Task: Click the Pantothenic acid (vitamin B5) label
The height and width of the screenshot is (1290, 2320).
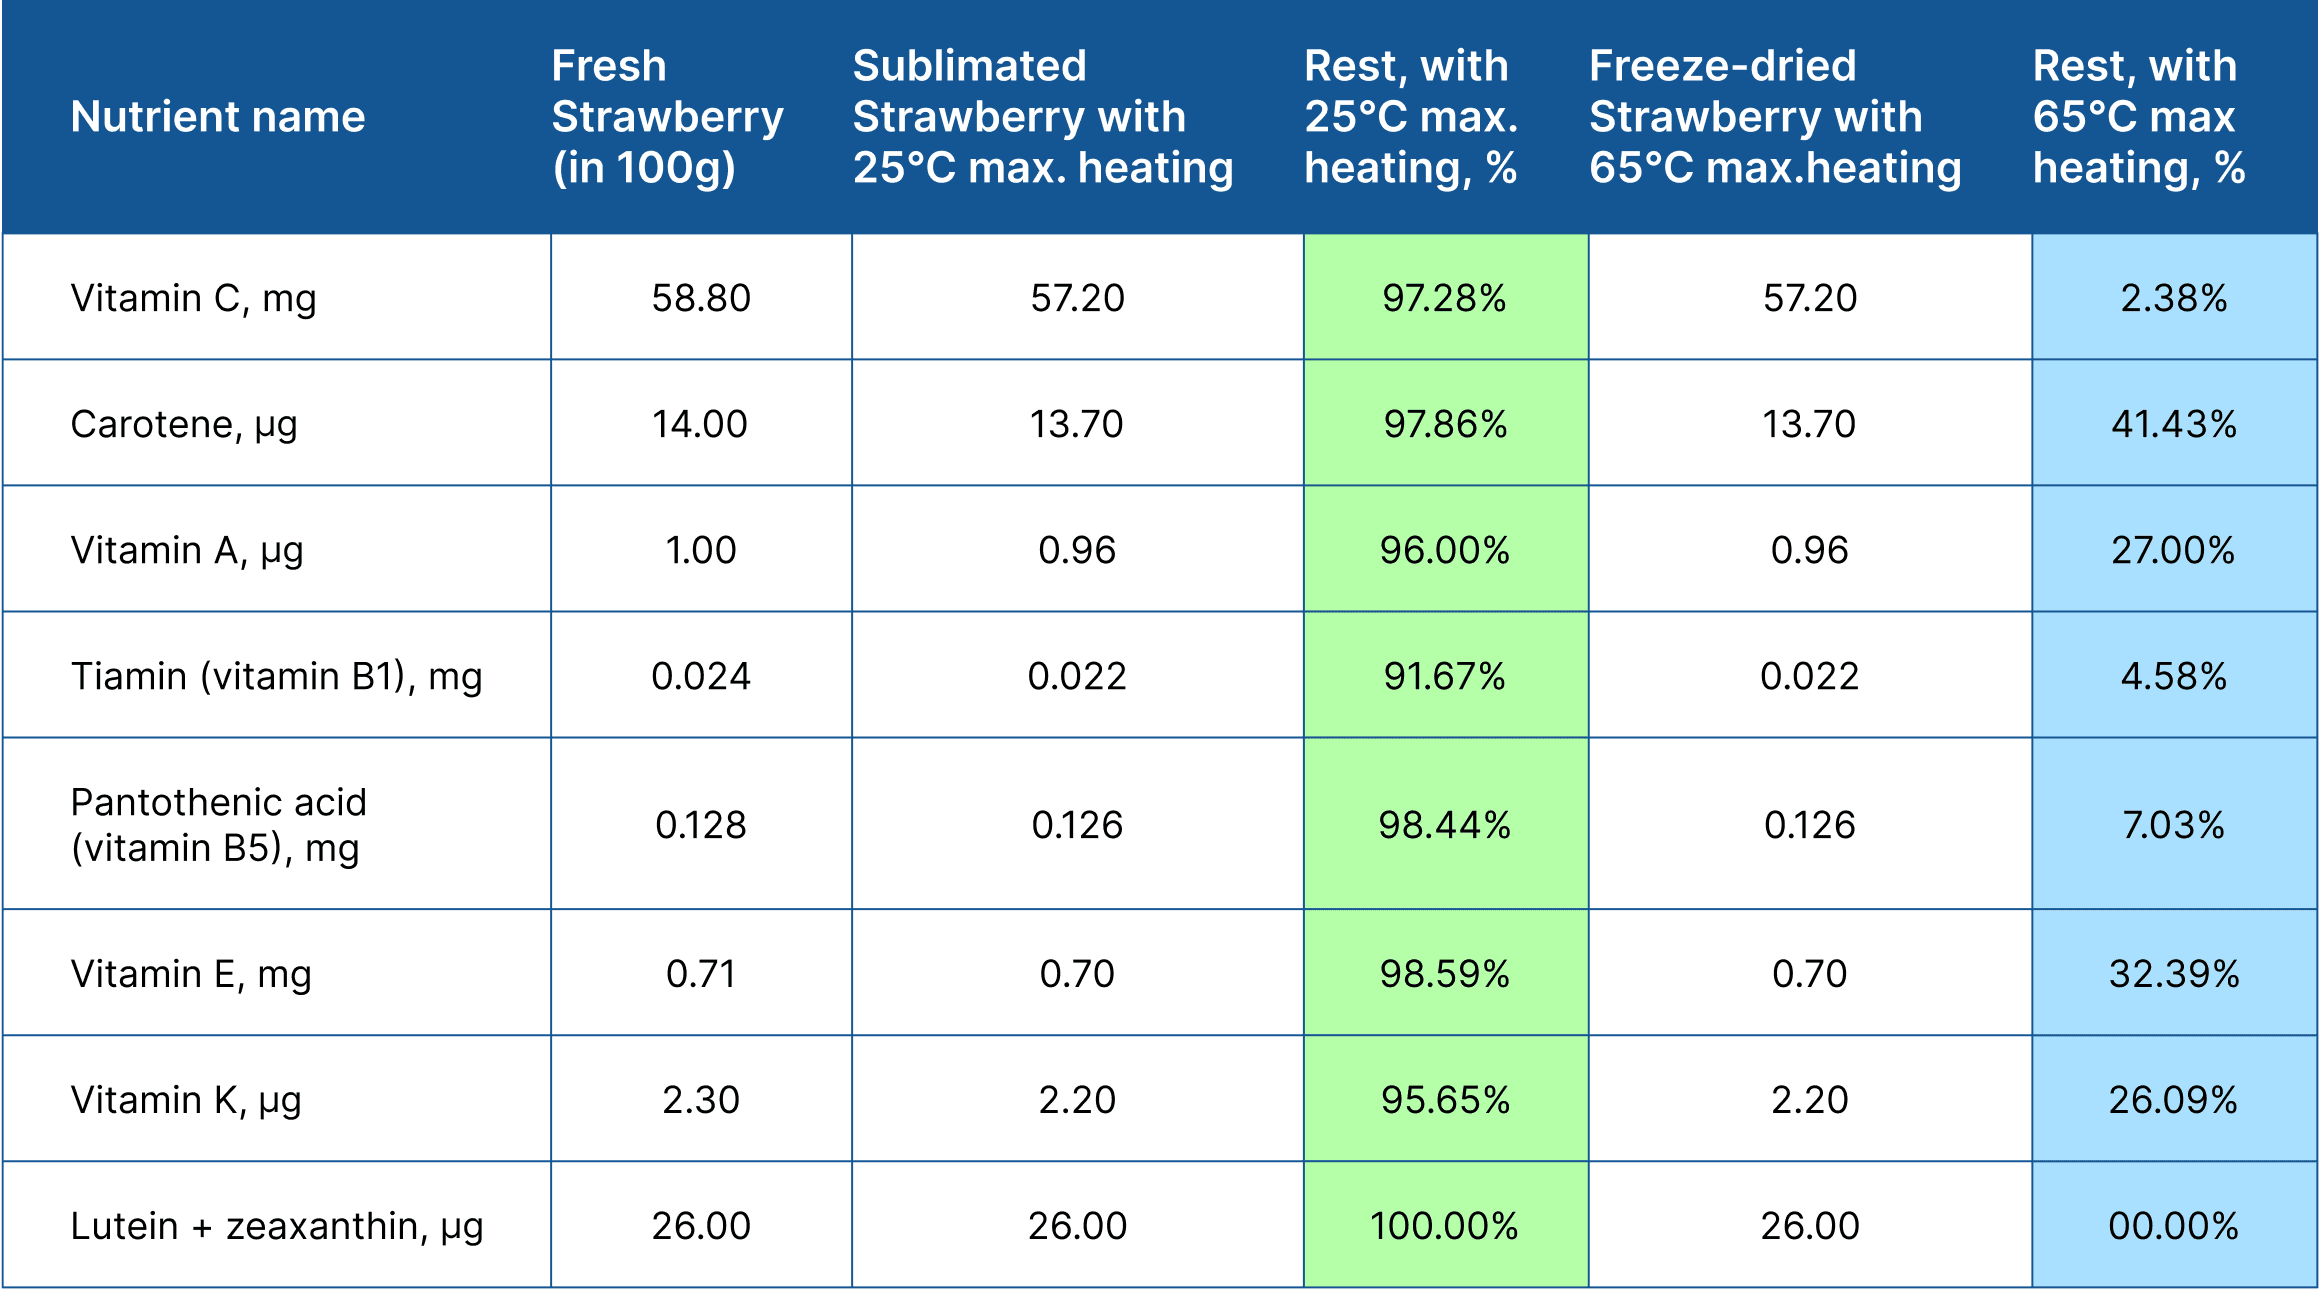Action: [219, 825]
